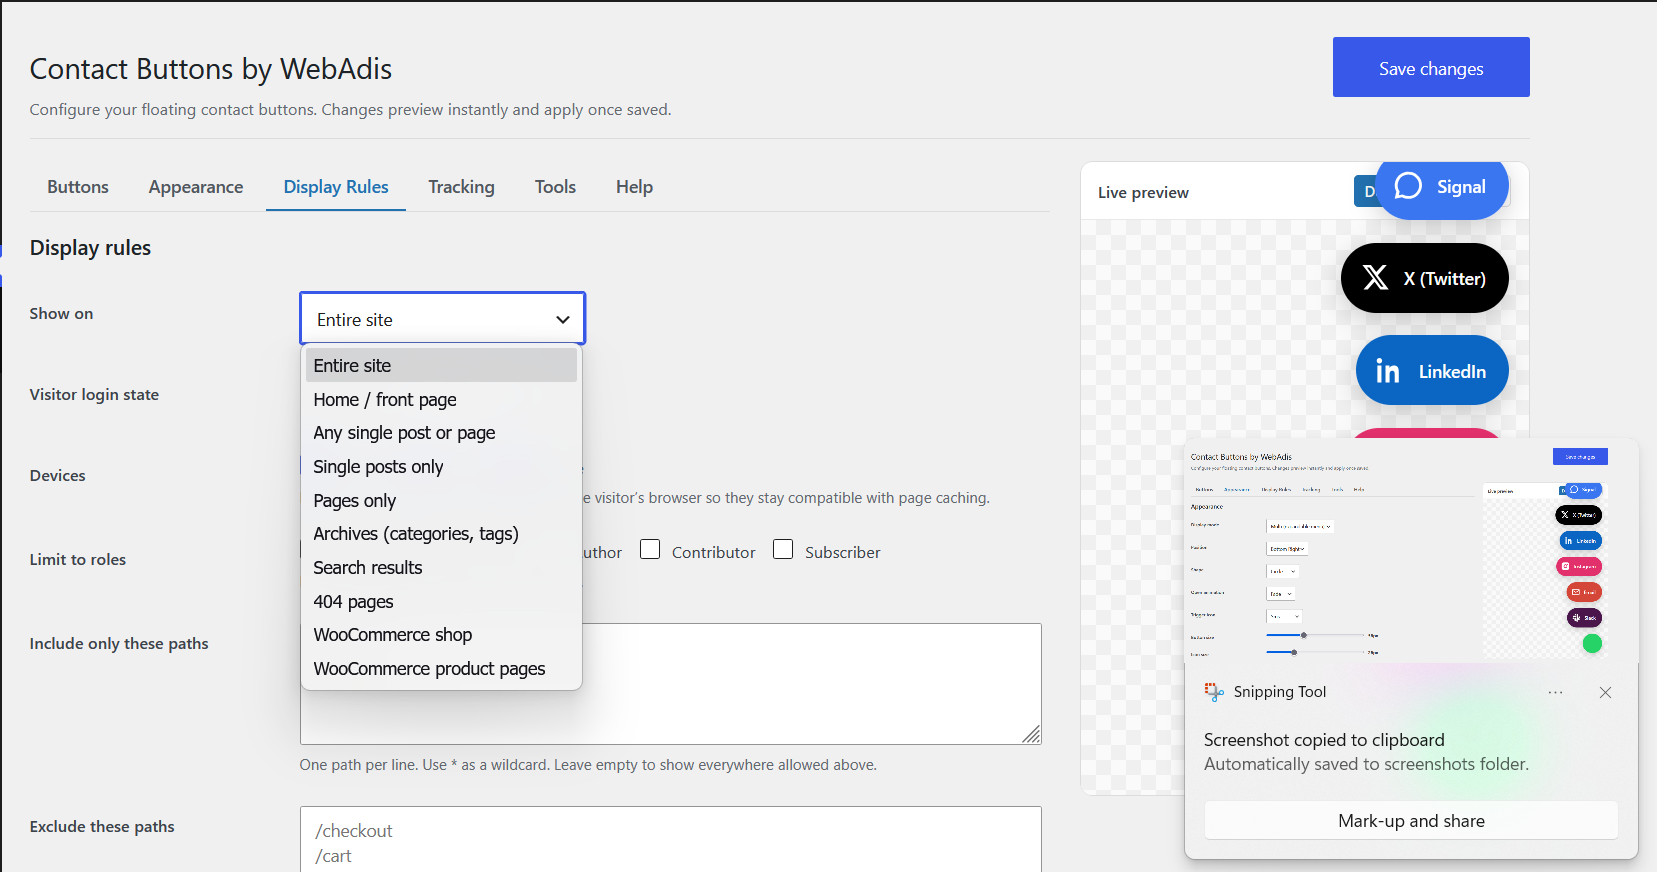
Task: Choose Home / front page option
Action: 441,399
